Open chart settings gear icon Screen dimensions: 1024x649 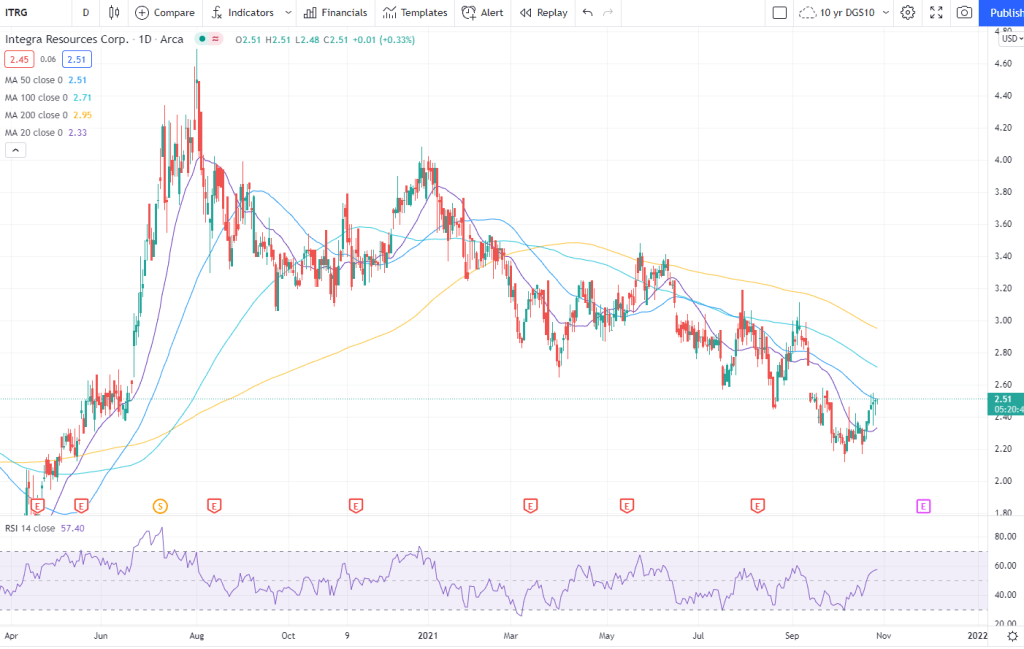(x=907, y=13)
